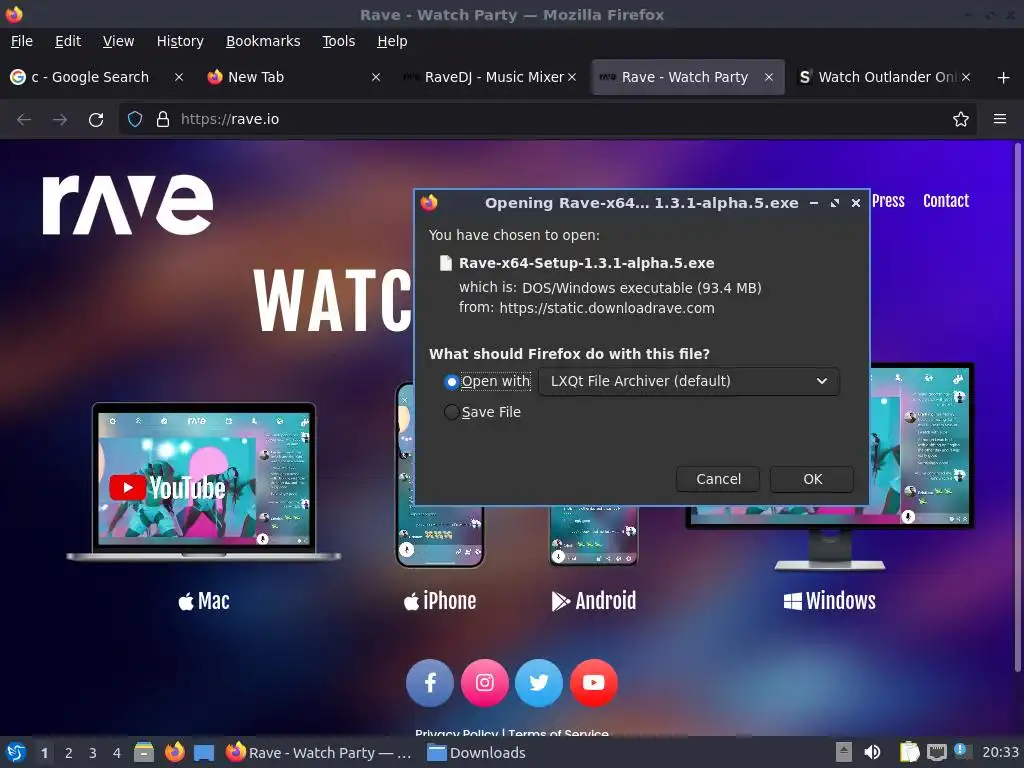This screenshot has width=1024, height=768.
Task: Go forward with the browser forward arrow
Action: coord(60,120)
